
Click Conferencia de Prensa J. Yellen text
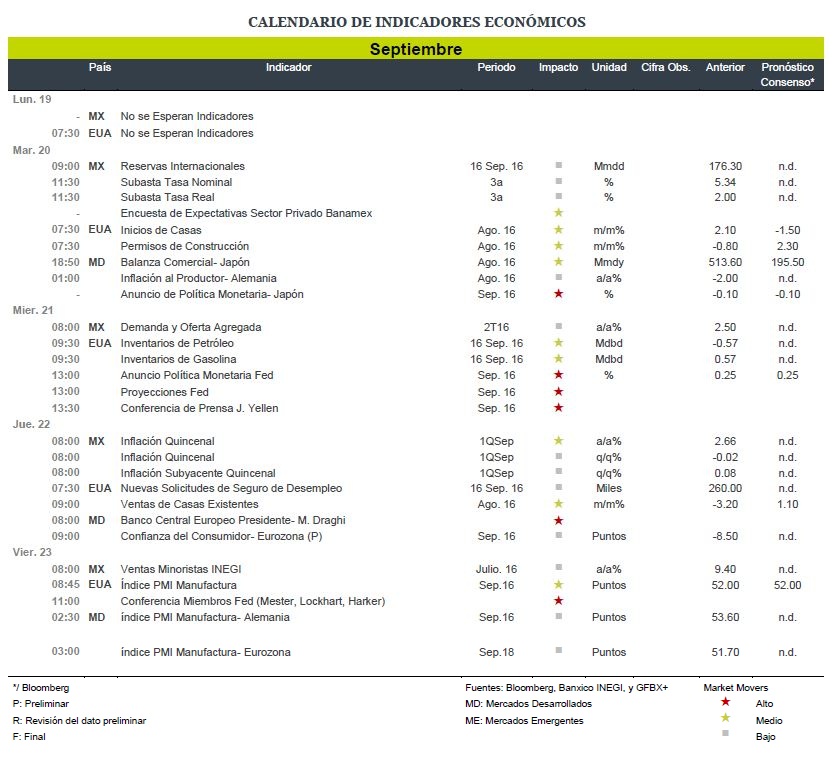[199, 408]
